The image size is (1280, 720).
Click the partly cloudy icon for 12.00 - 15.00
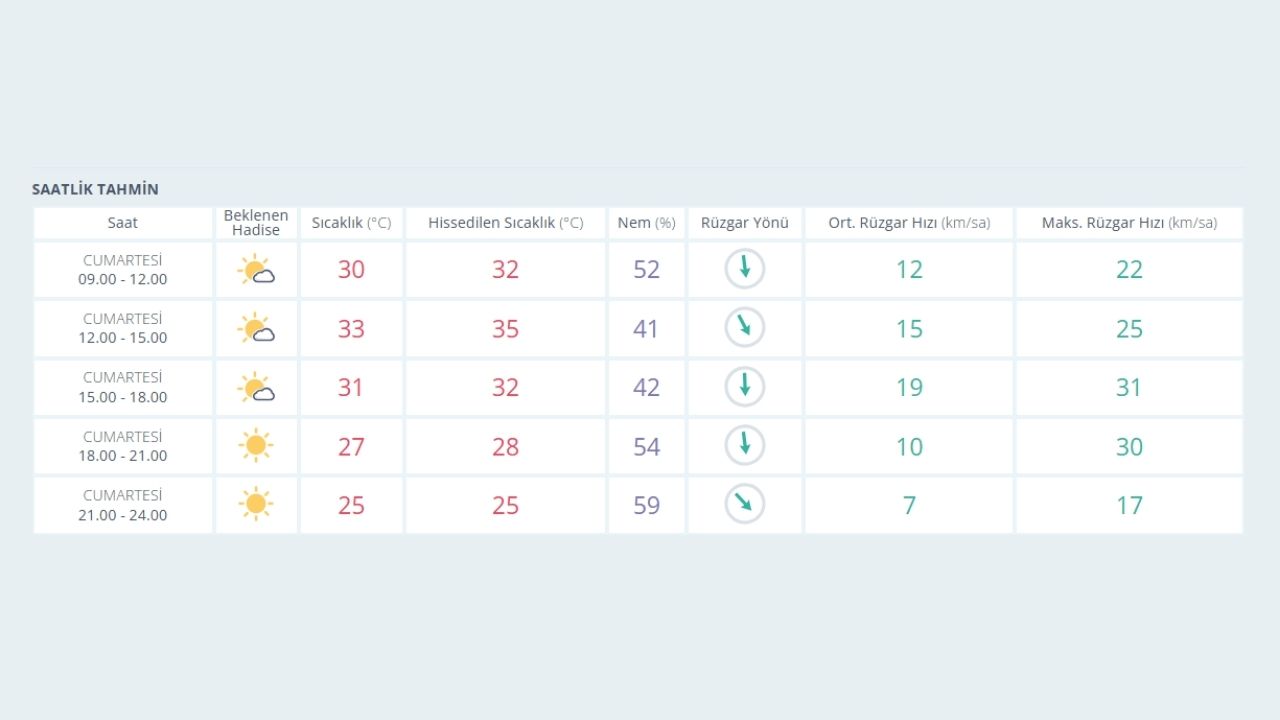[256, 329]
